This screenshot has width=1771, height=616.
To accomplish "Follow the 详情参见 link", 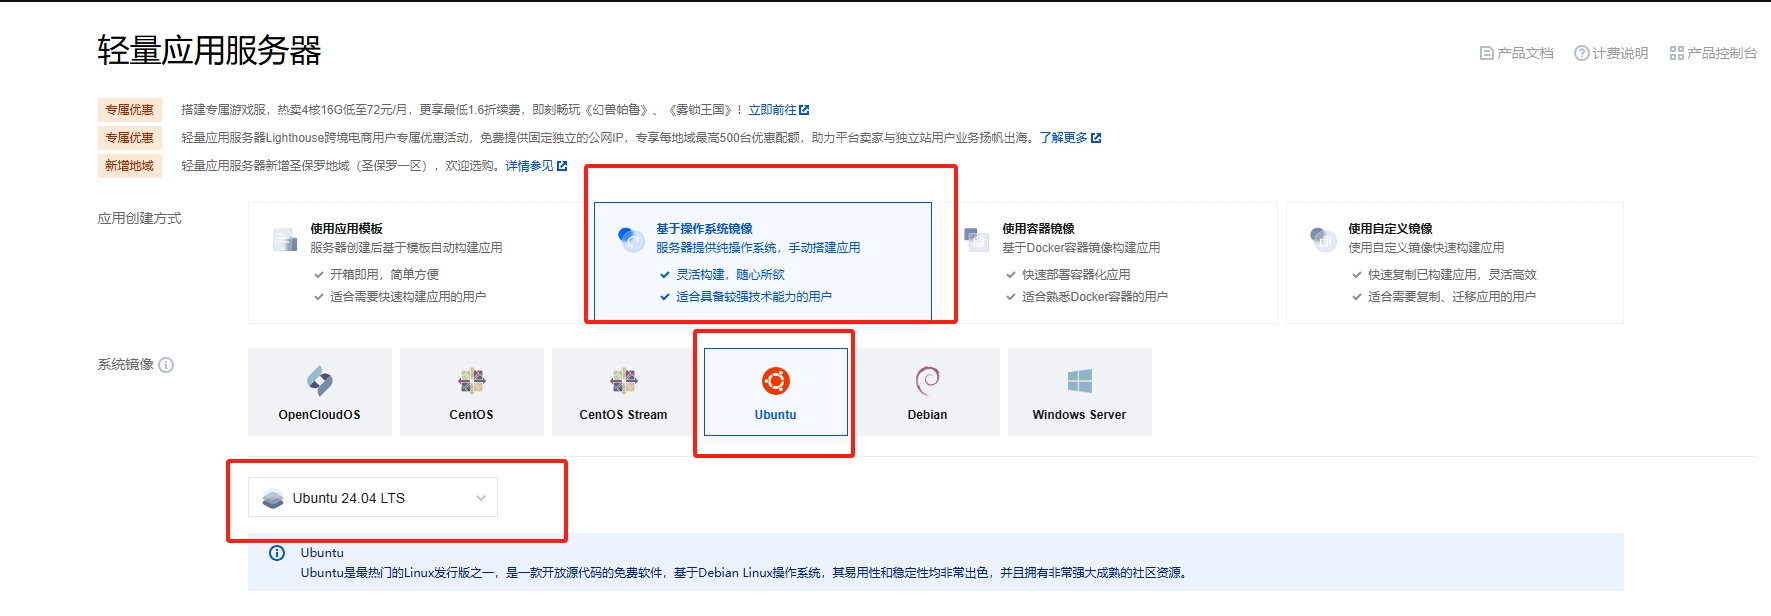I will 529,166.
